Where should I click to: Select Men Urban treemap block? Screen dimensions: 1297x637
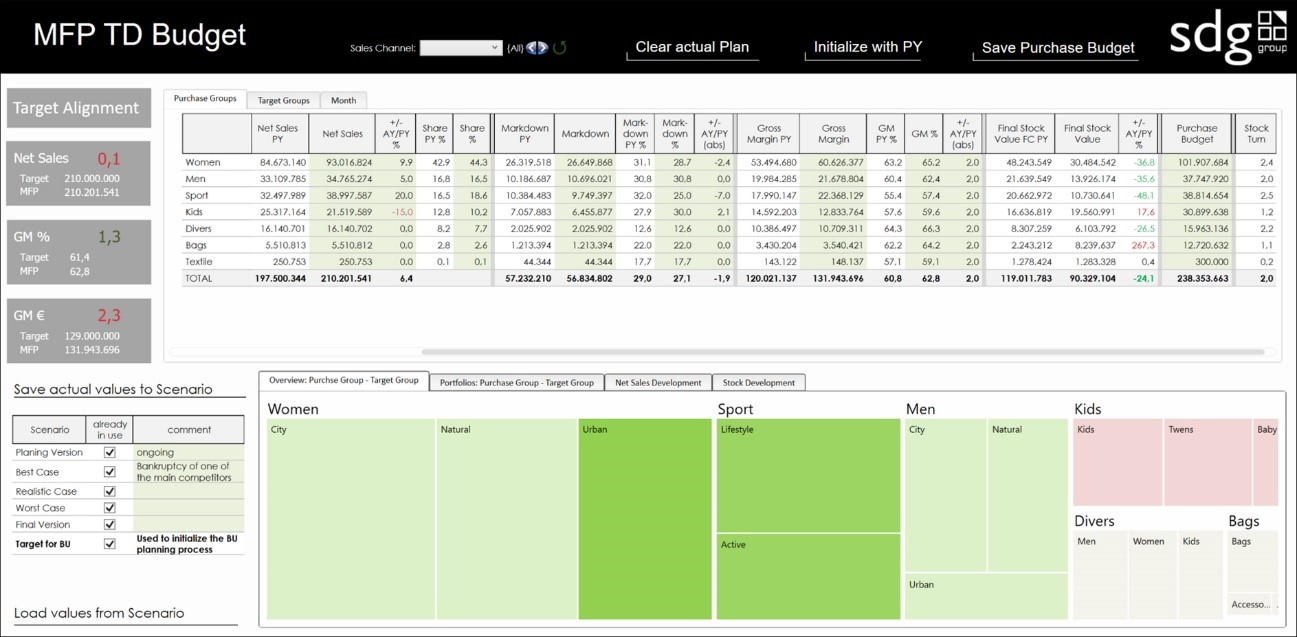tap(986, 597)
